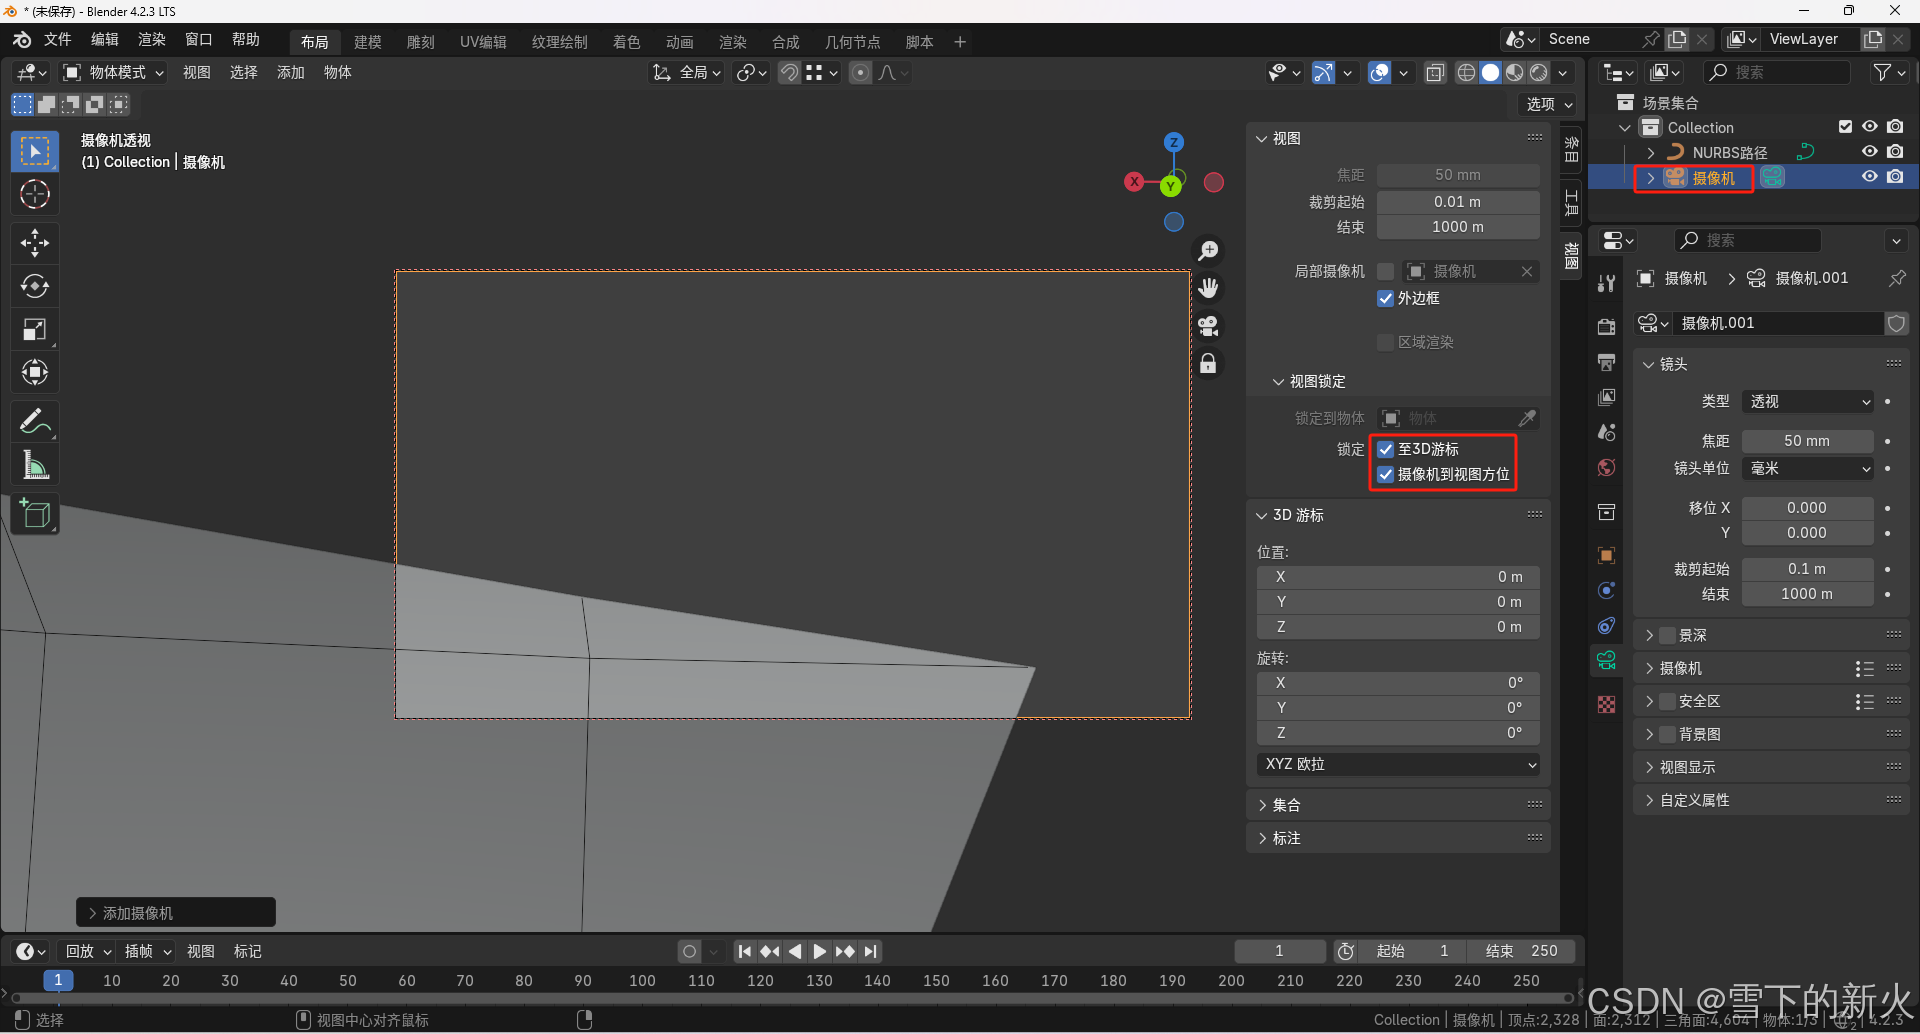Activate the 3D Cursor tool
Screen dimensions: 1920x1034
click(35, 194)
